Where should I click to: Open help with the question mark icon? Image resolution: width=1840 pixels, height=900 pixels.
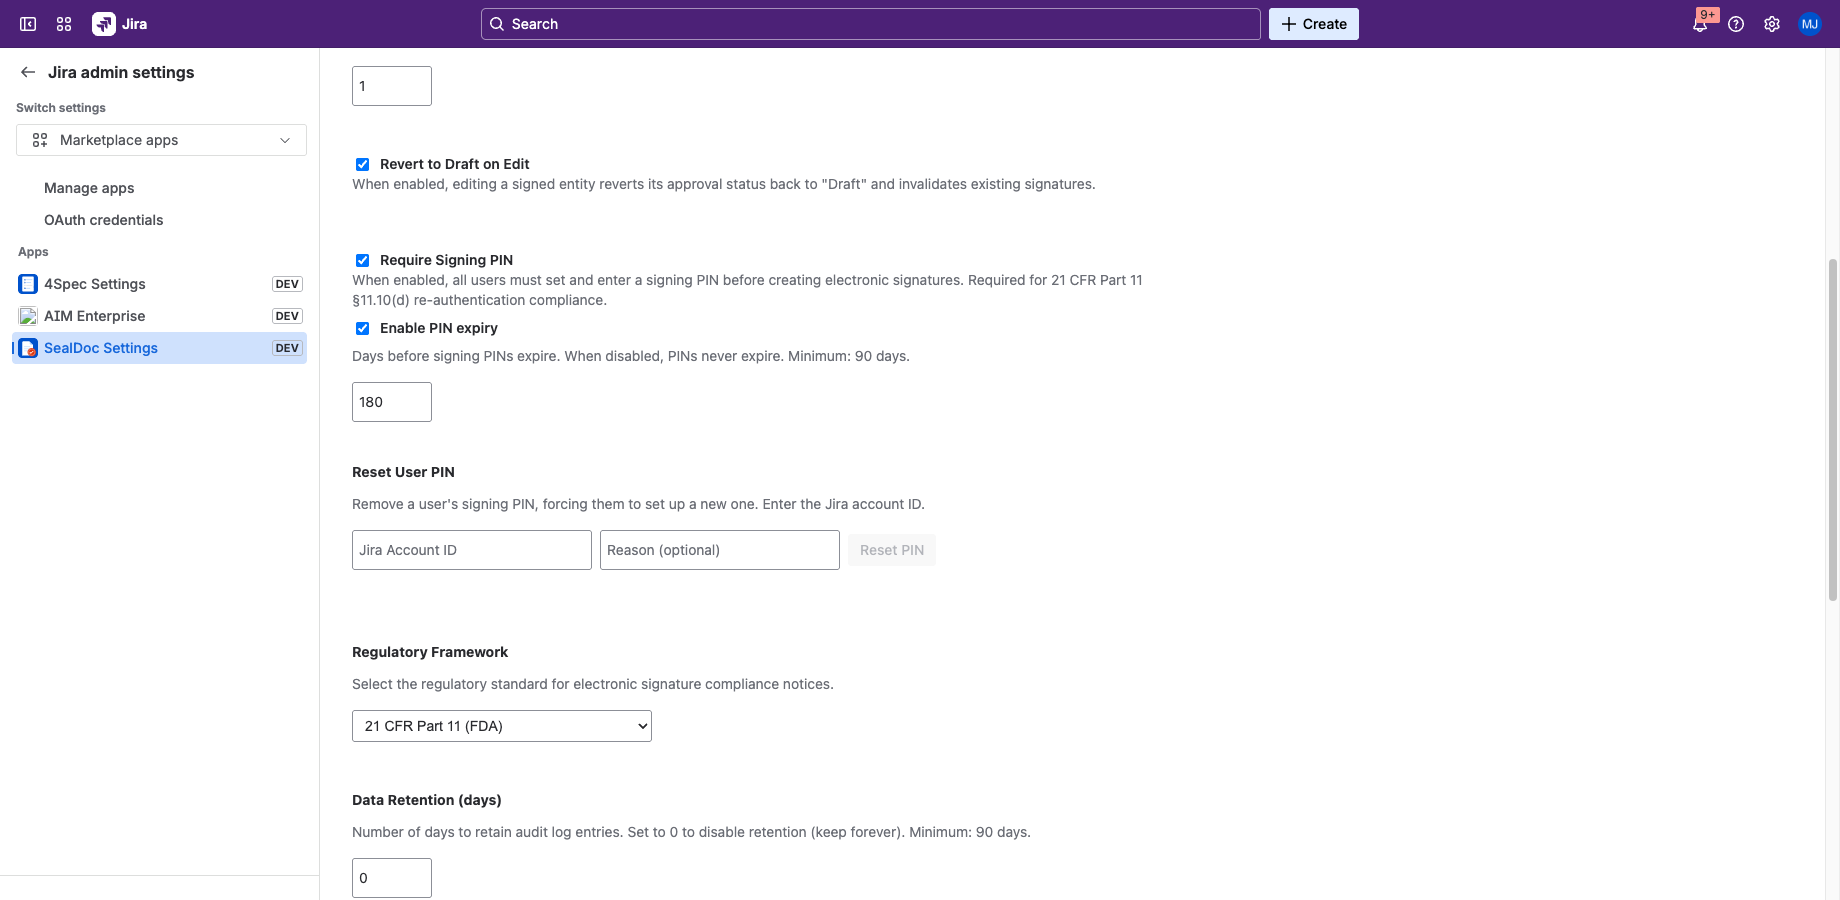click(x=1736, y=23)
